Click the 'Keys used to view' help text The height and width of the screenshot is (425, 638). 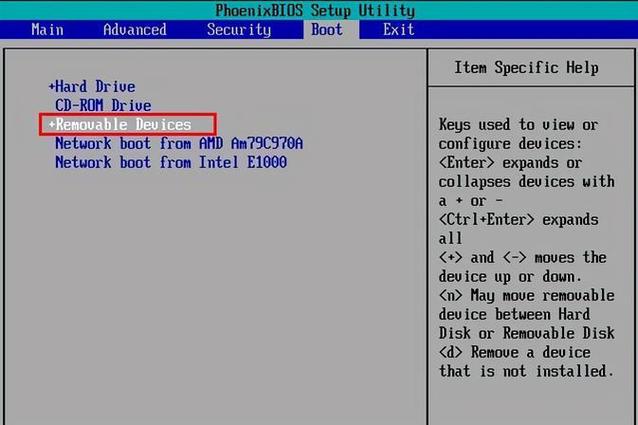tap(518, 125)
